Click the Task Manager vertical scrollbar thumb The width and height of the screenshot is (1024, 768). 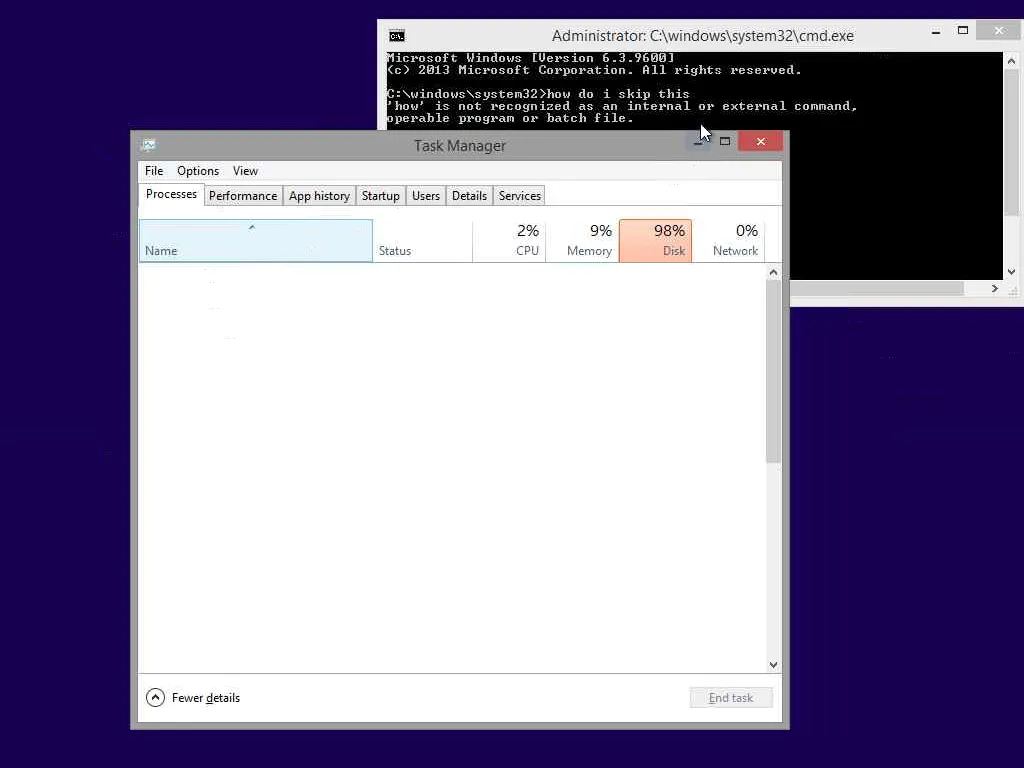tap(773, 372)
